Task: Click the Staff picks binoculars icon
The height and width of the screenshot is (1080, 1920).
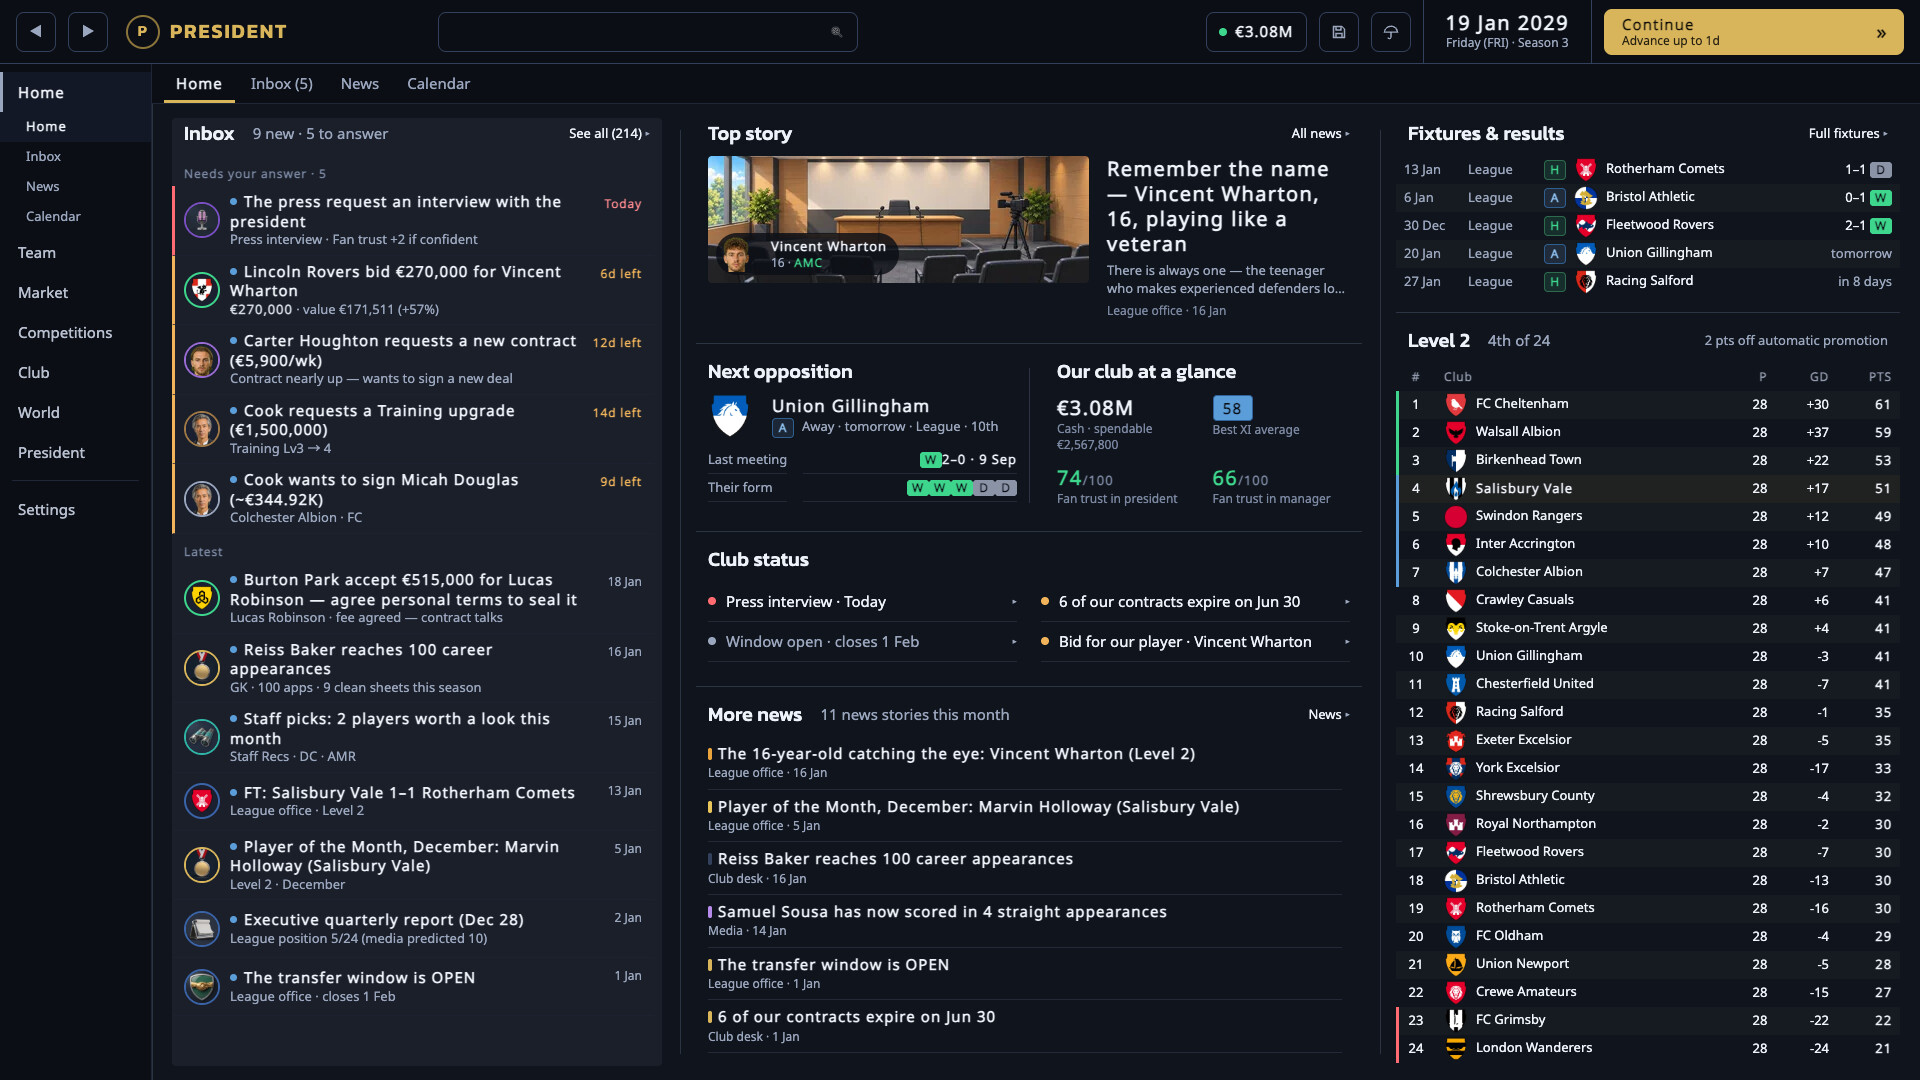Action: point(202,737)
